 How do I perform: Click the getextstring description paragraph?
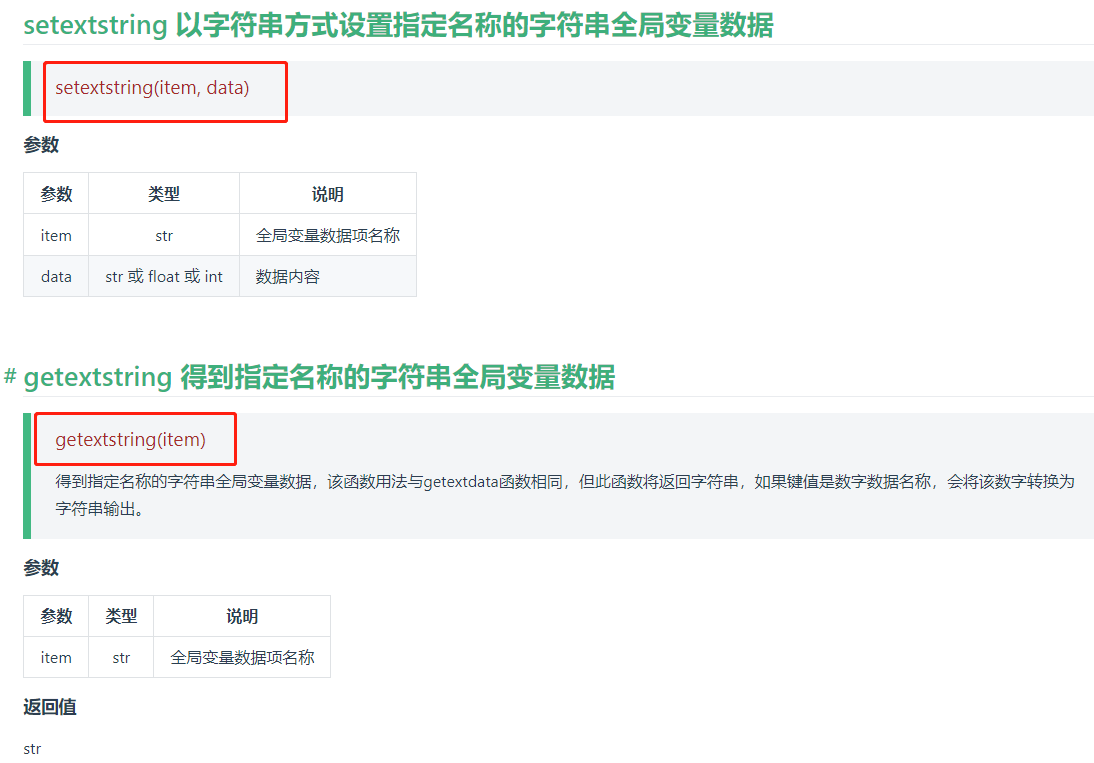pyautogui.click(x=564, y=495)
